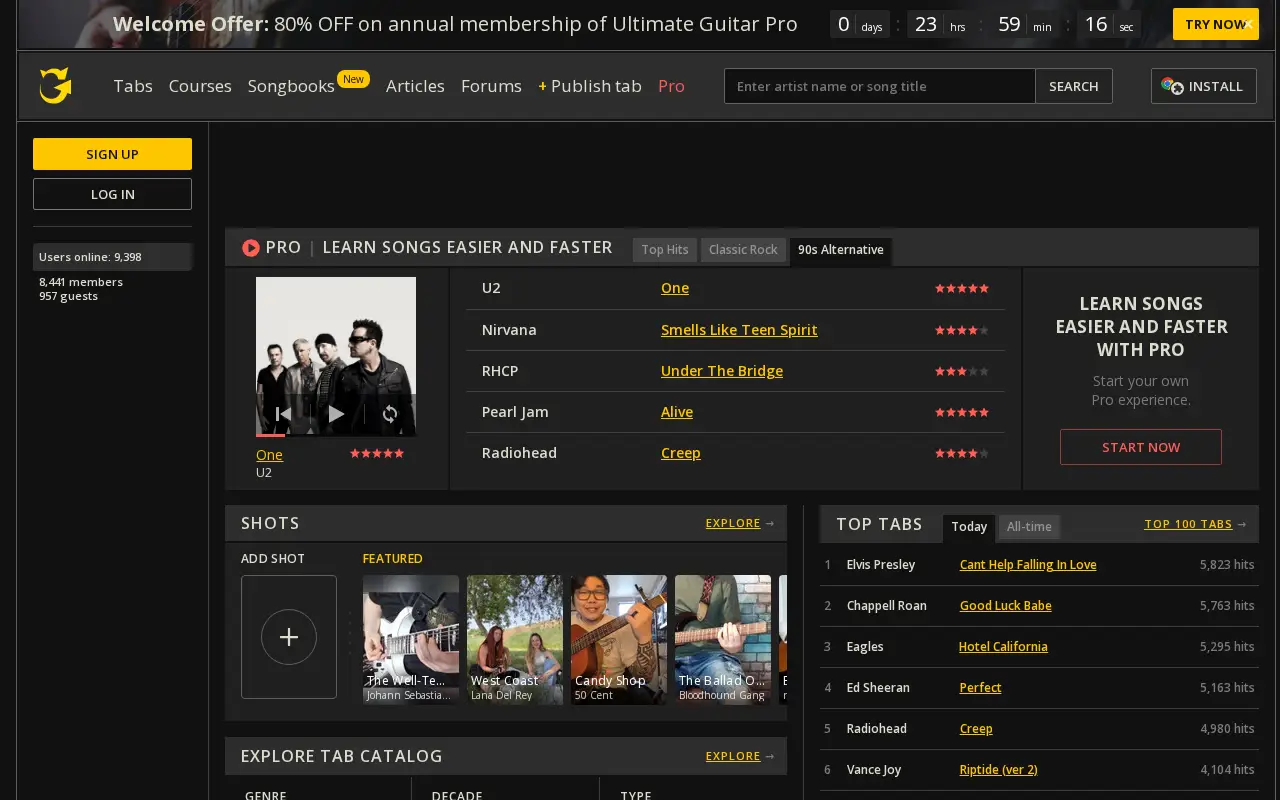
Task: Switch to the Top Hits tab
Action: (x=665, y=250)
